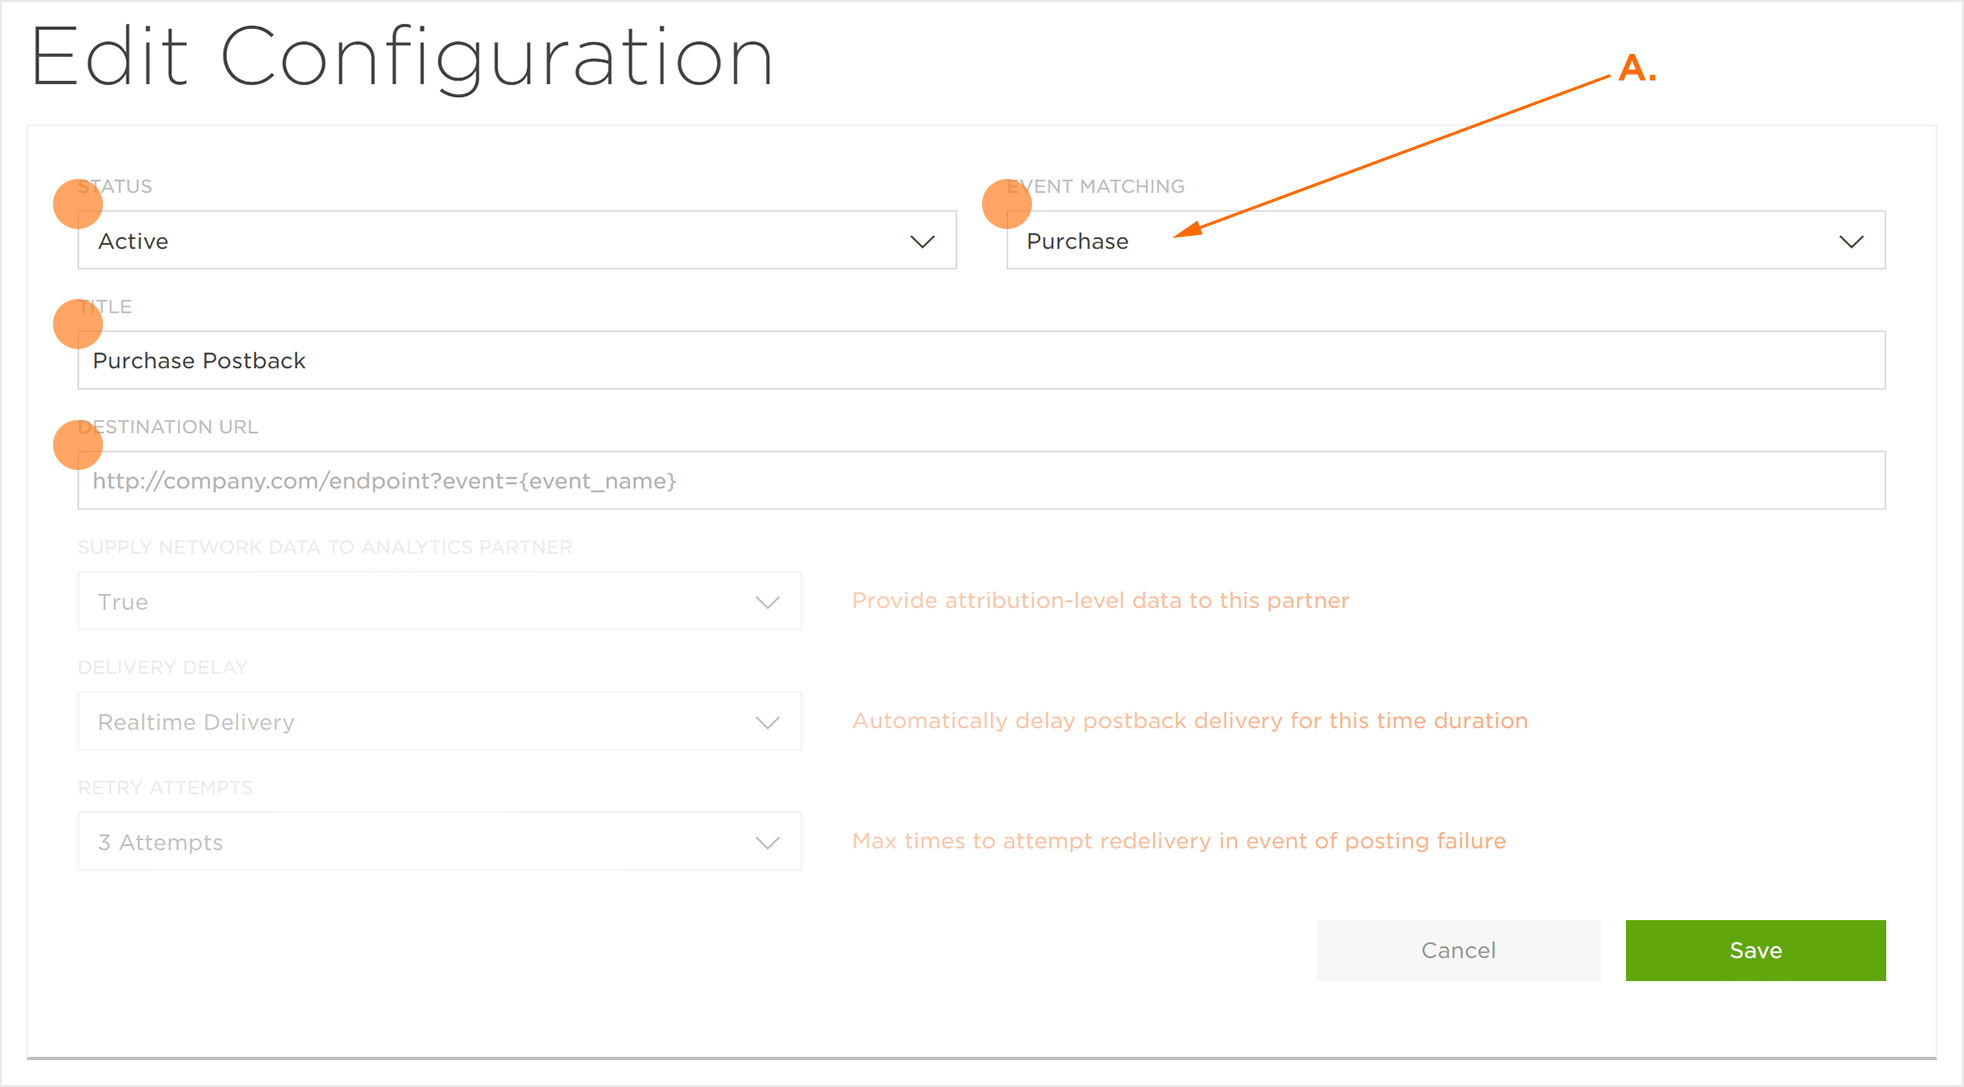1964x1087 pixels.
Task: Click the attribution-level data hint text
Action: coord(1100,600)
